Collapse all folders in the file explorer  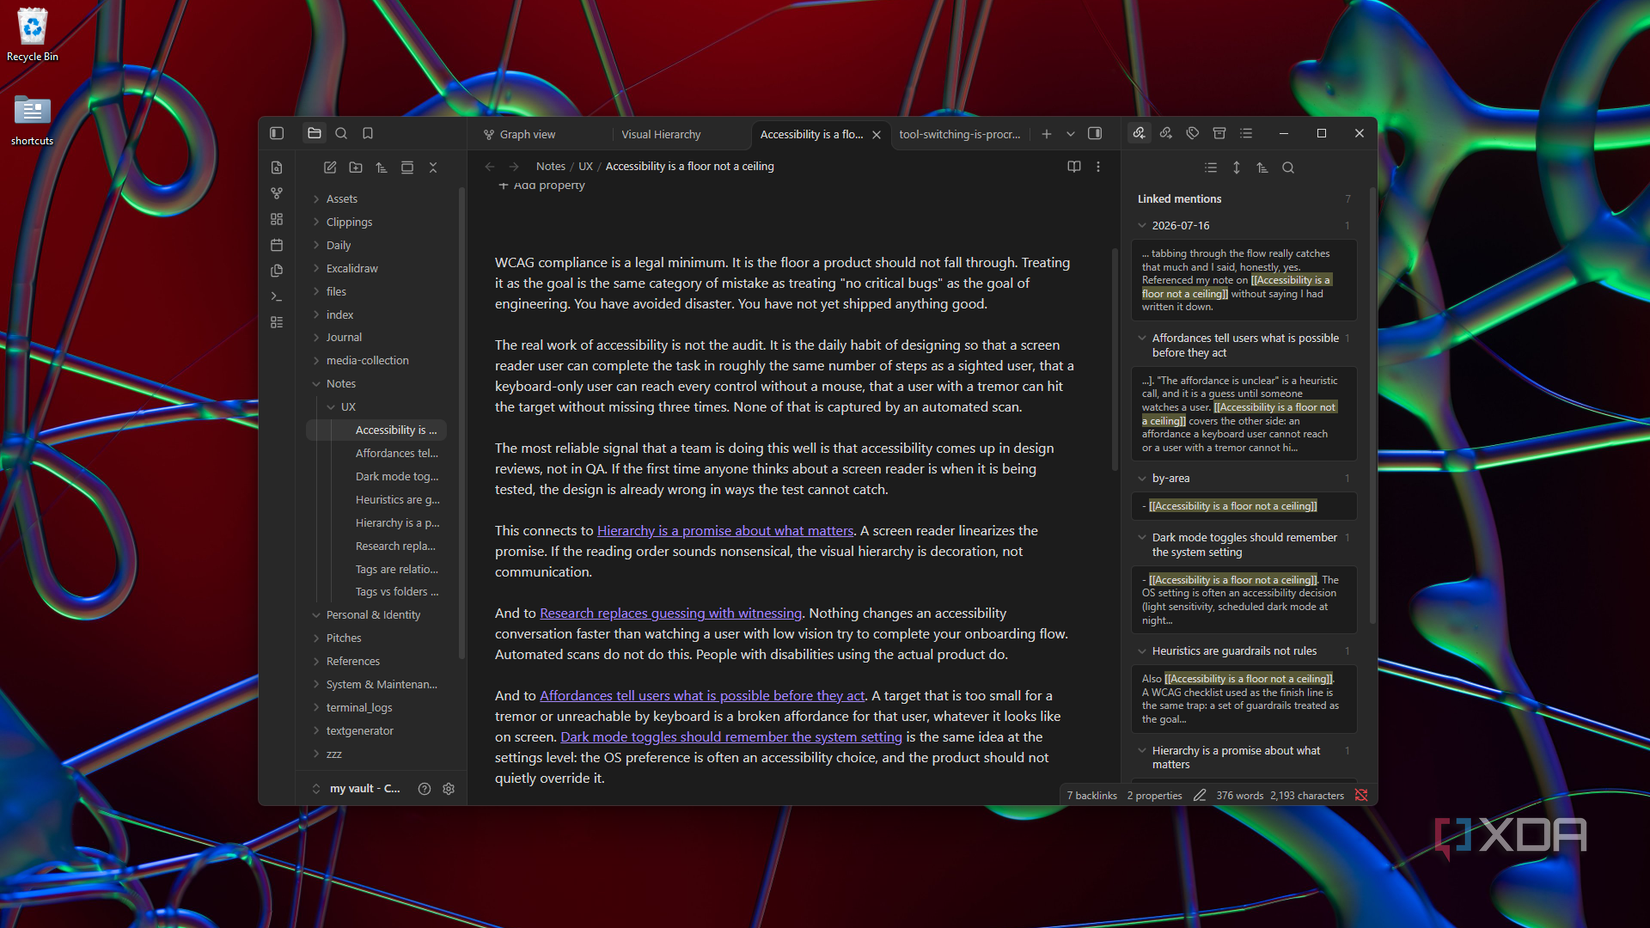tap(433, 167)
